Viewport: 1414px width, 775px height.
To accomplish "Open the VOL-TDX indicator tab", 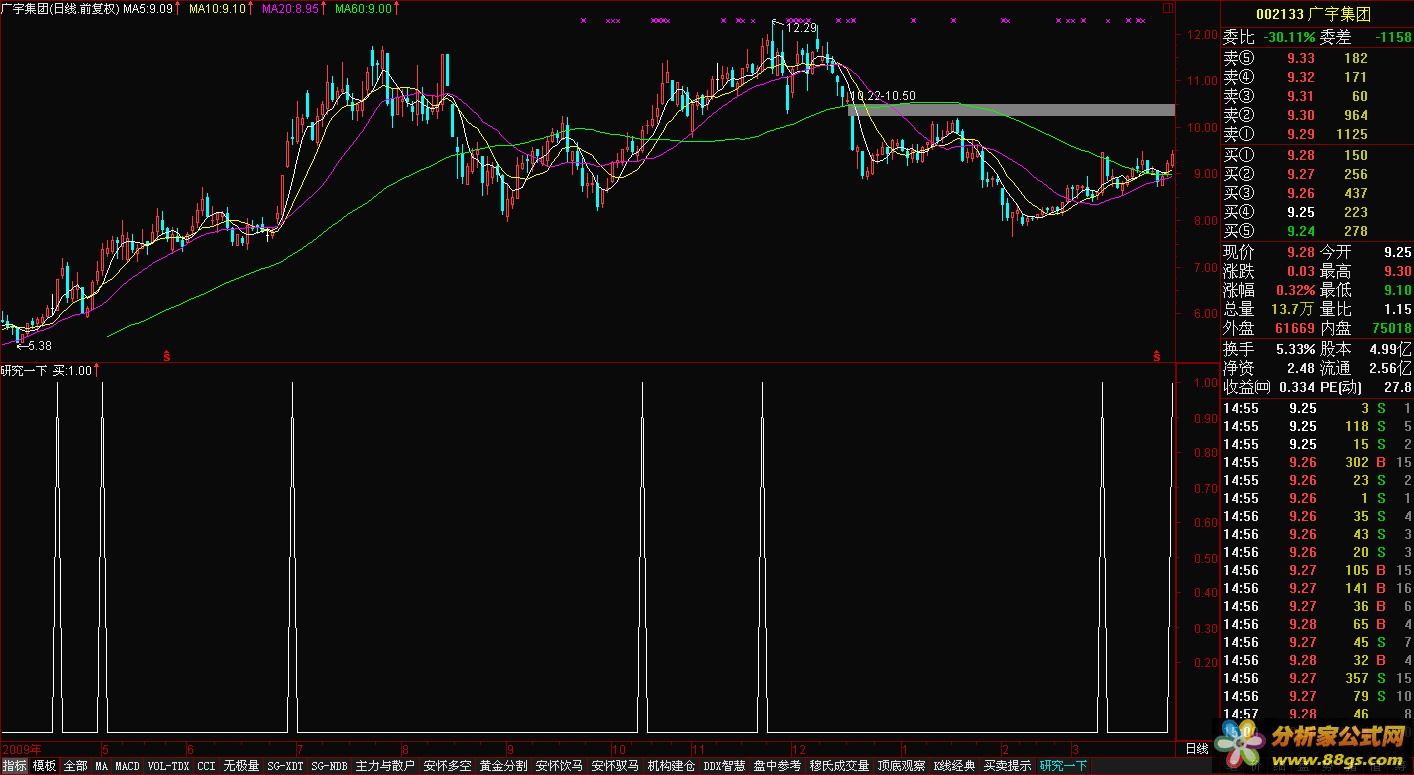I will [168, 766].
